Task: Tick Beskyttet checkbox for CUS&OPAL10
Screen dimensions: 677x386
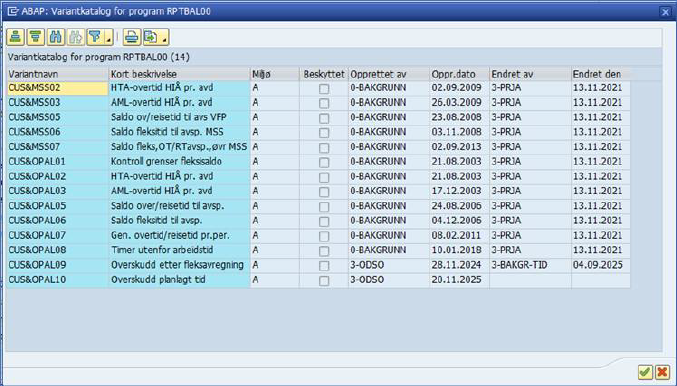Action: (324, 281)
